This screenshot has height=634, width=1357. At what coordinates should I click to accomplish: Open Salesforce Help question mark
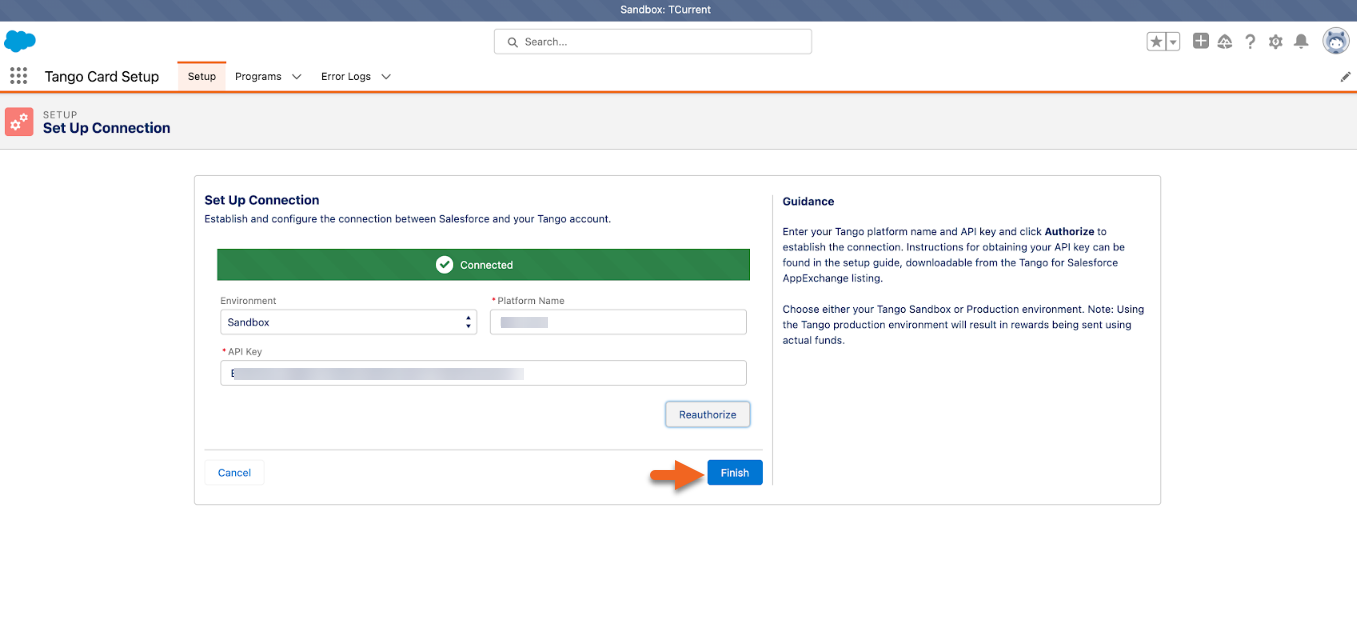tap(1250, 41)
